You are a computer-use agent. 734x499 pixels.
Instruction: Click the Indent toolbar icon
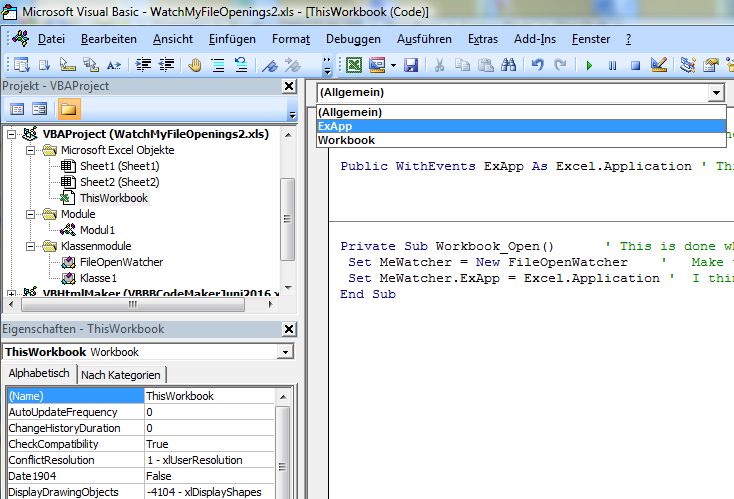143,65
